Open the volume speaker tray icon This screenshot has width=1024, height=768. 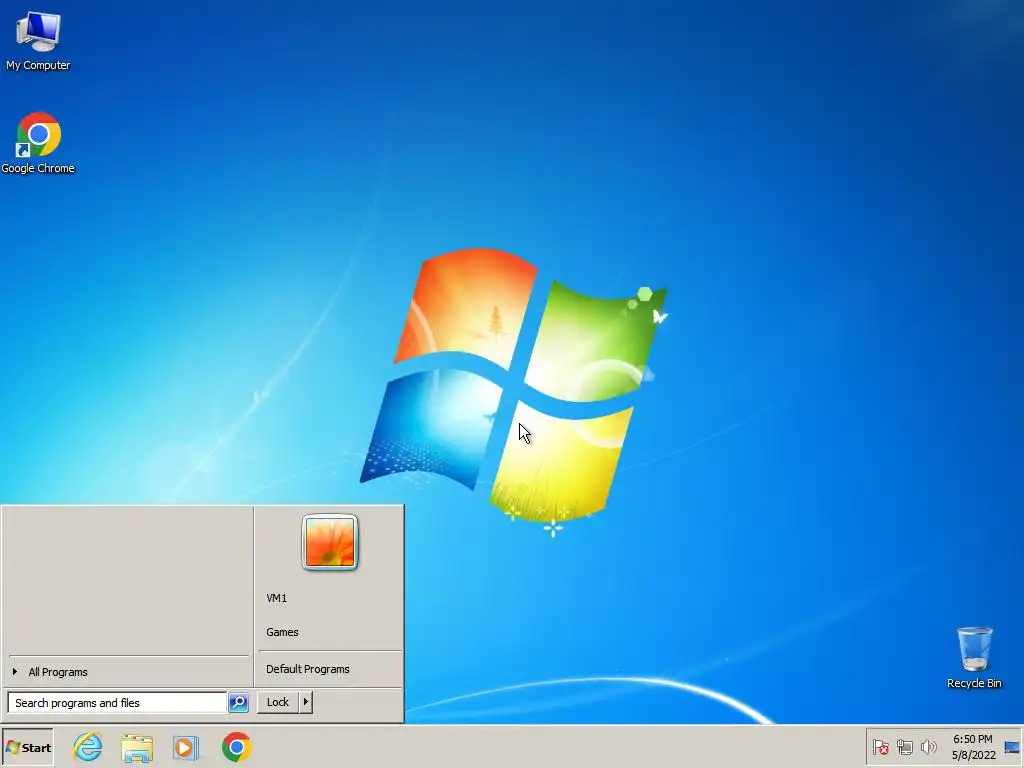point(928,746)
